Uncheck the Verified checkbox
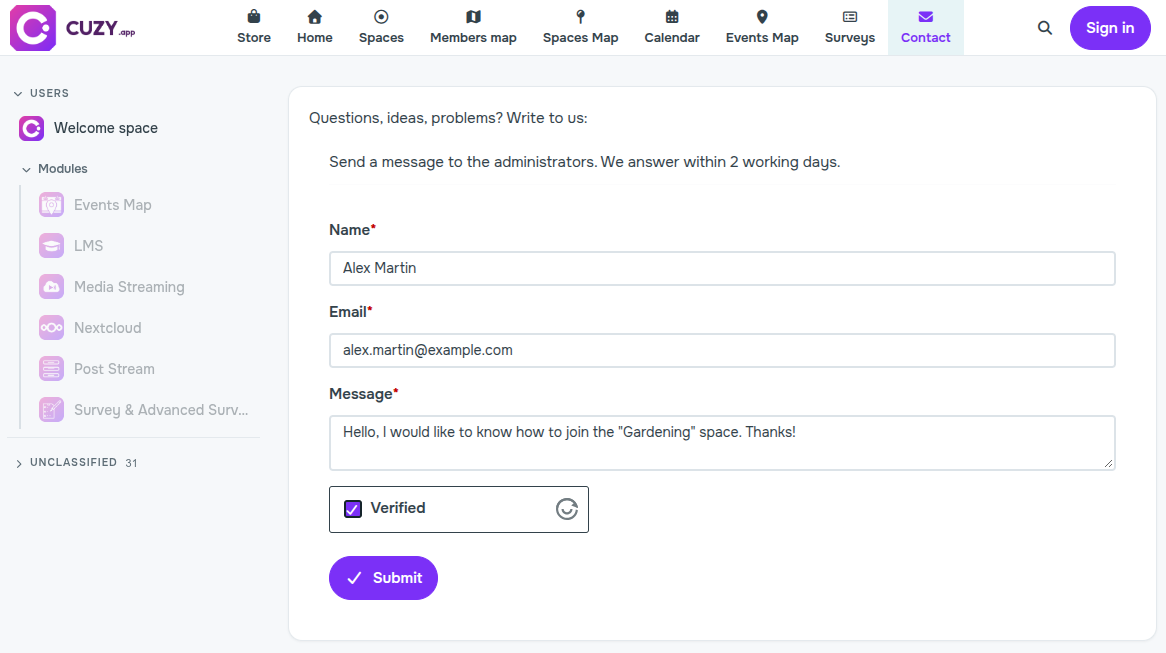Viewport: 1166px width, 653px height. coord(352,509)
